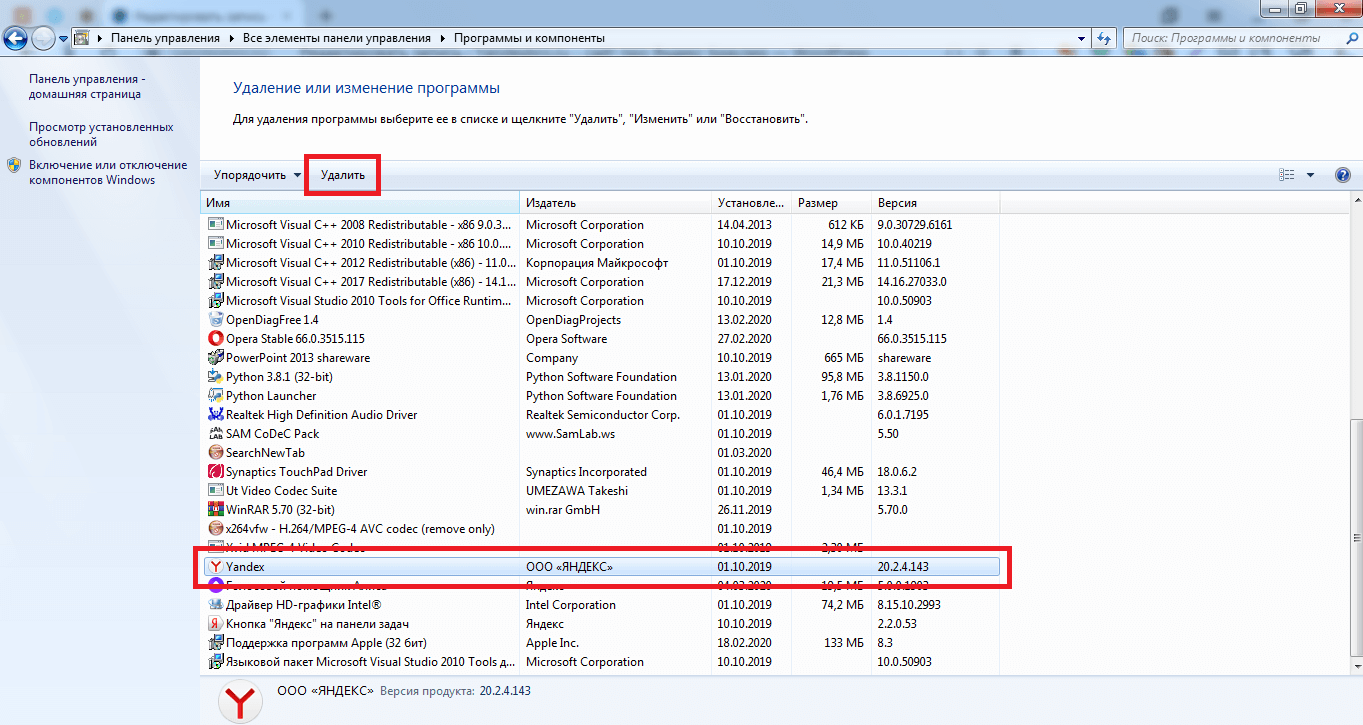Expand arrow after Все элементы панели управления
The height and width of the screenshot is (725, 1363).
pyautogui.click(x=442, y=38)
